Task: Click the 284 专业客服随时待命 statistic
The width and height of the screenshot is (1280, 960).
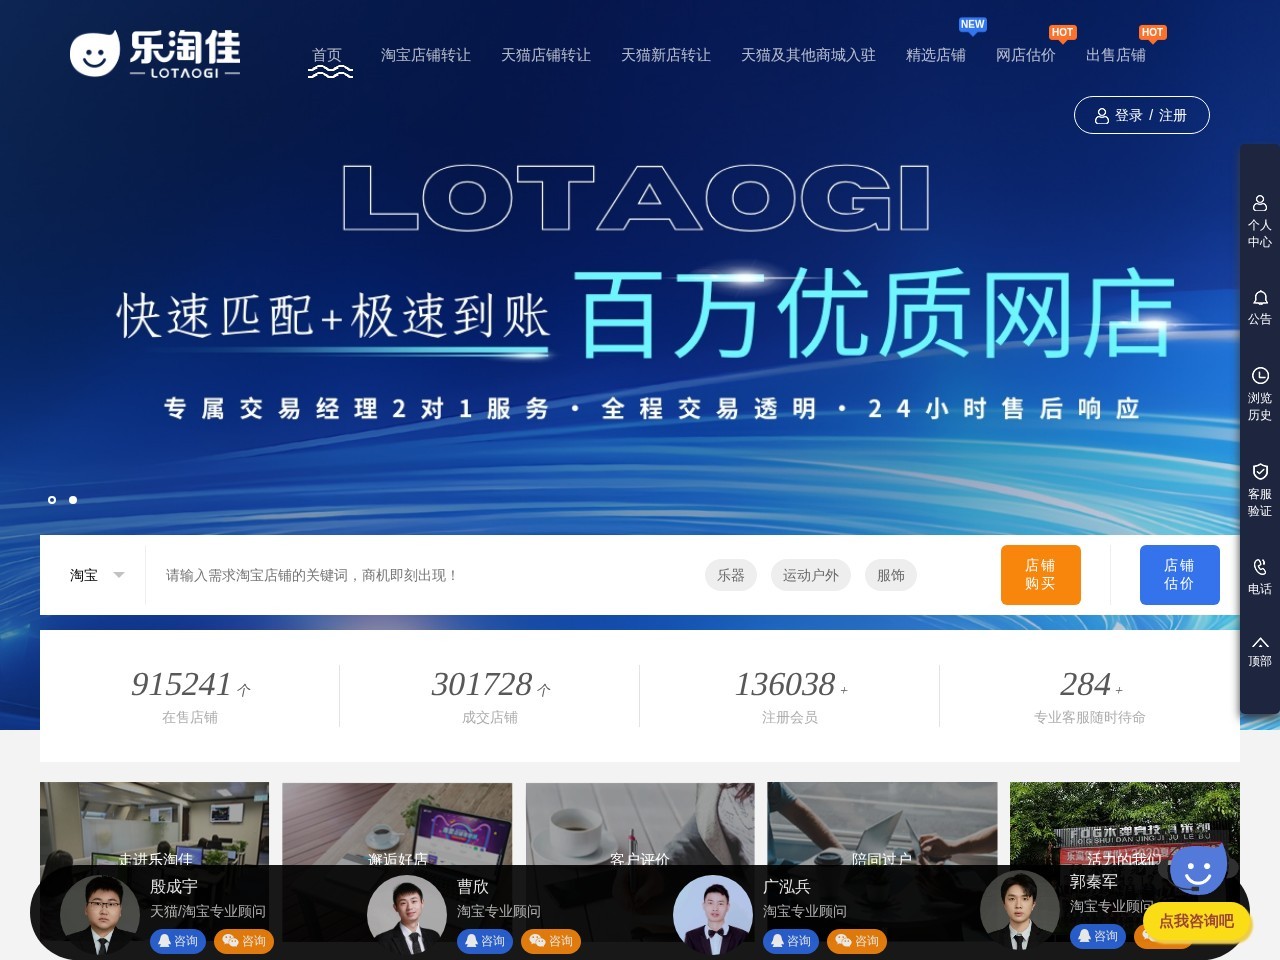Action: point(1090,696)
